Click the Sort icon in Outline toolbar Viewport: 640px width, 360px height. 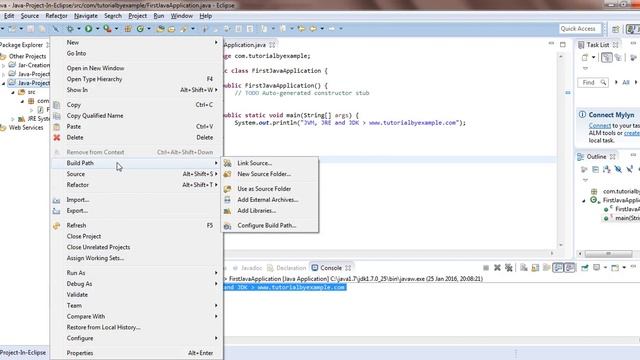607,169
